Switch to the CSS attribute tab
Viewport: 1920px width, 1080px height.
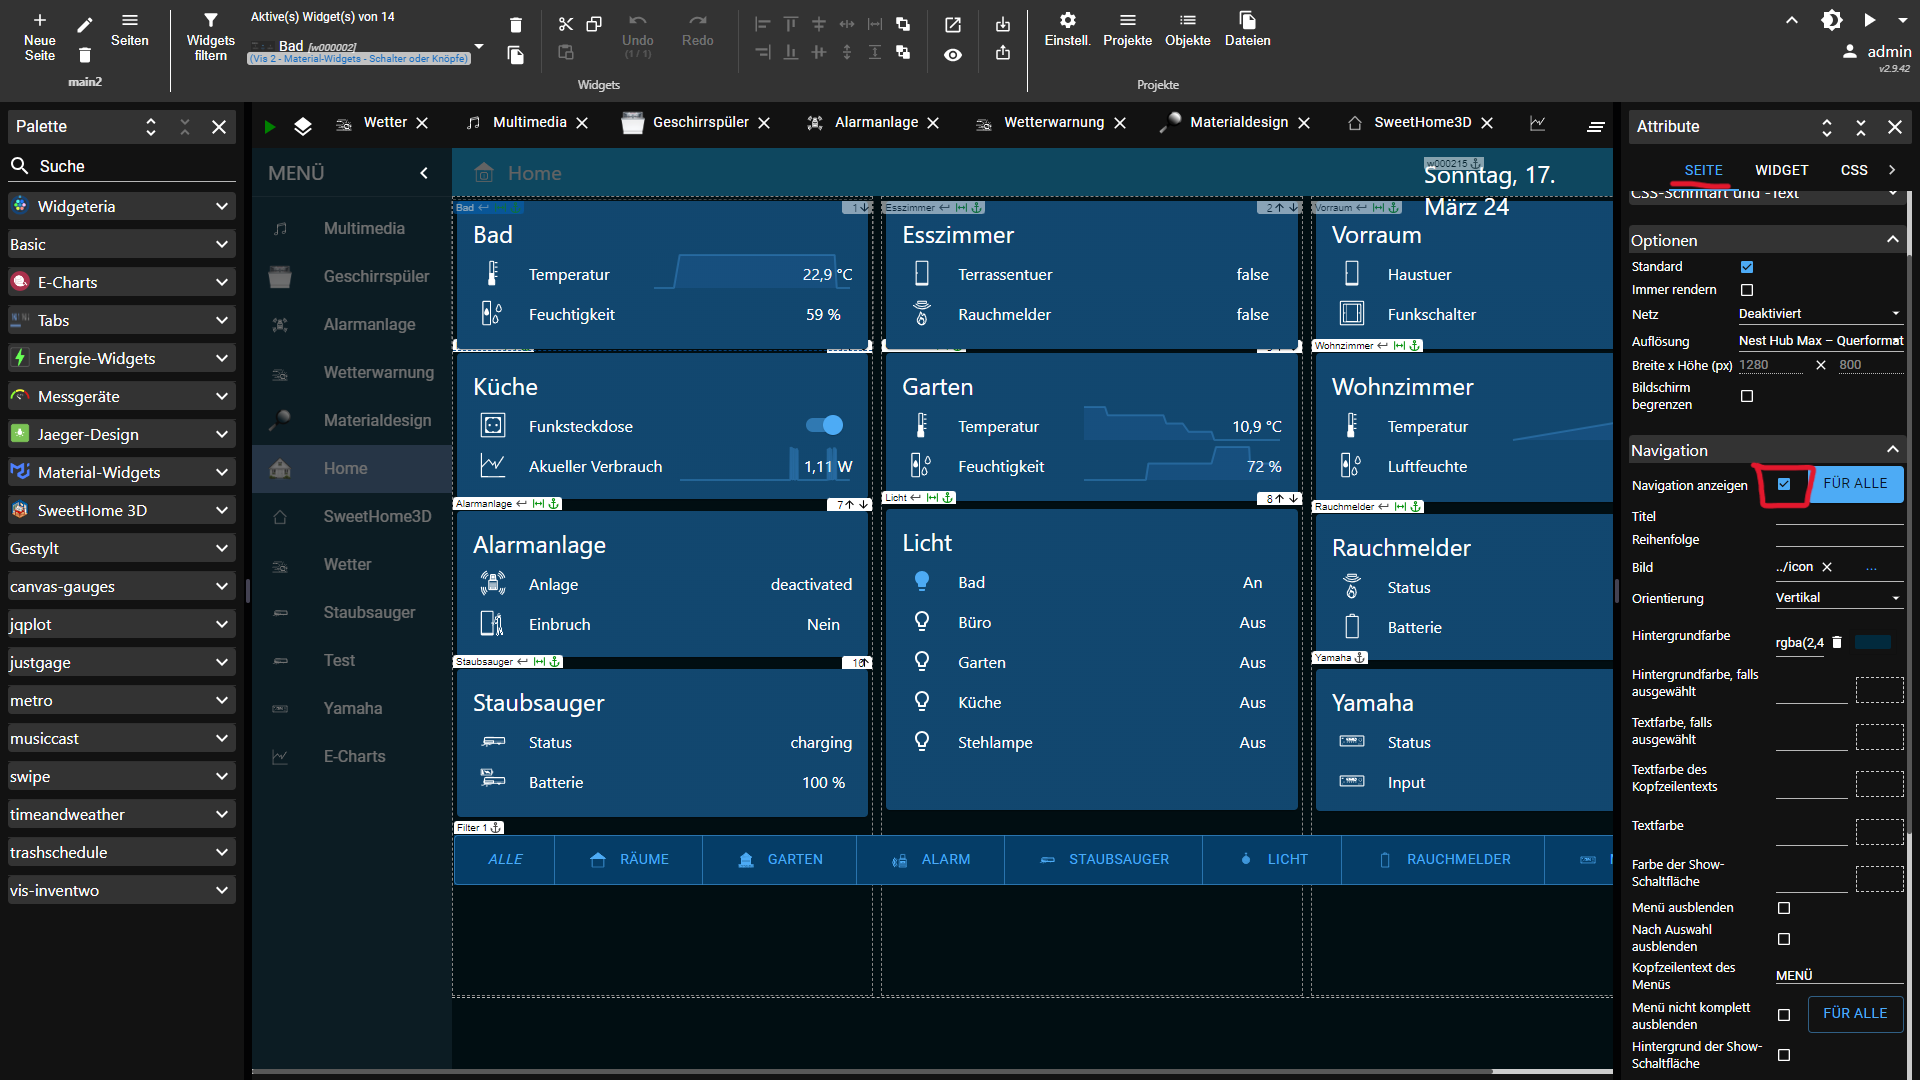pyautogui.click(x=1854, y=170)
